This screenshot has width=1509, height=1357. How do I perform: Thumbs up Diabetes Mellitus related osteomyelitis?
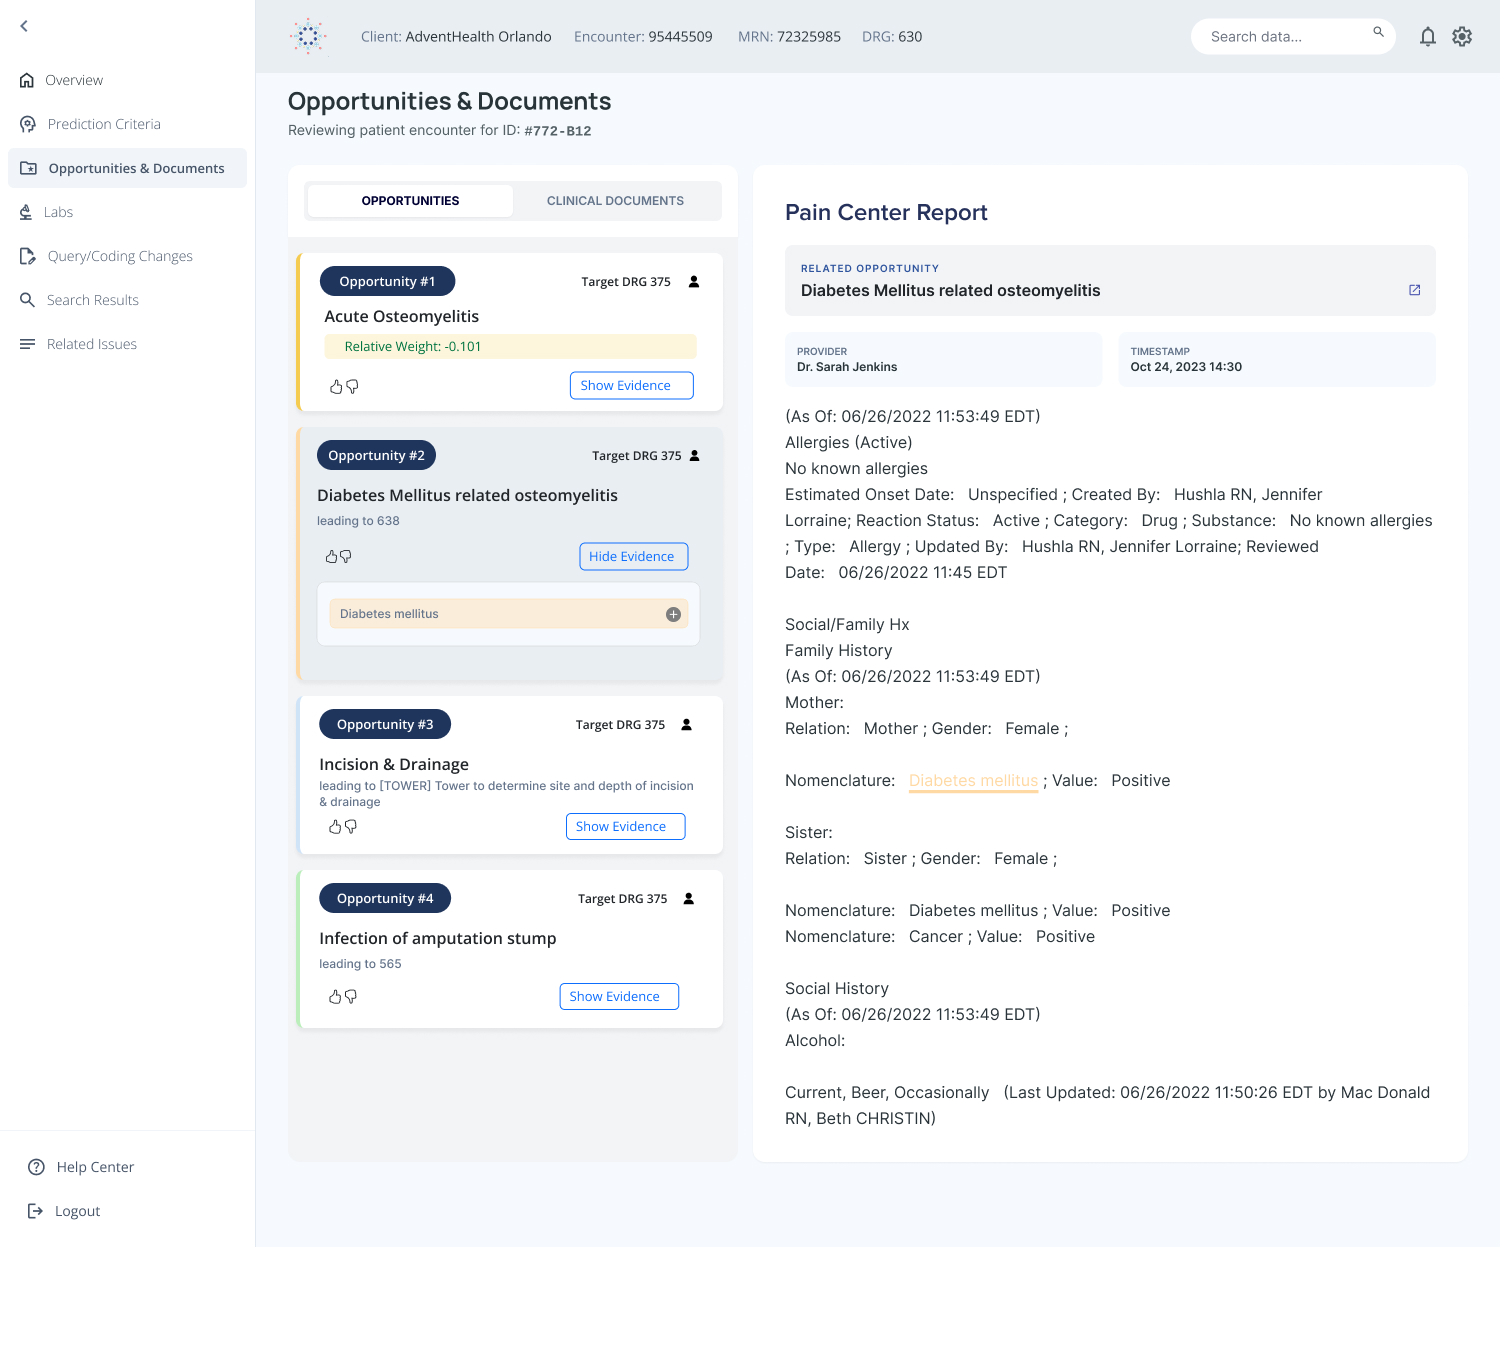(x=331, y=557)
